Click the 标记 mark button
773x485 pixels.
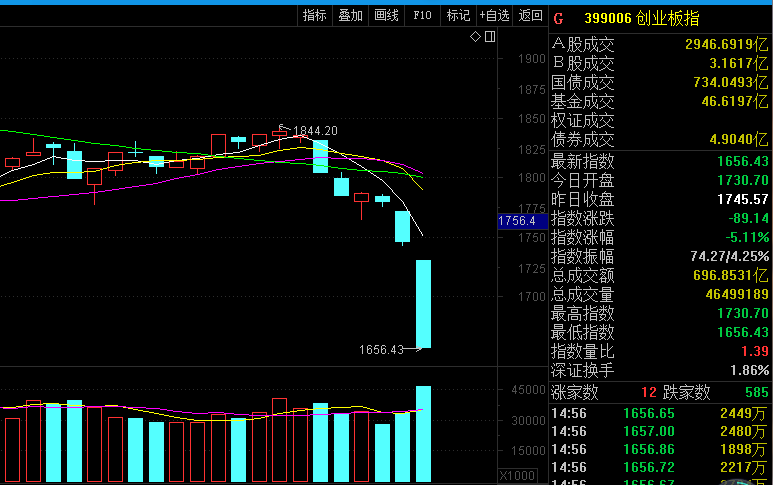458,16
